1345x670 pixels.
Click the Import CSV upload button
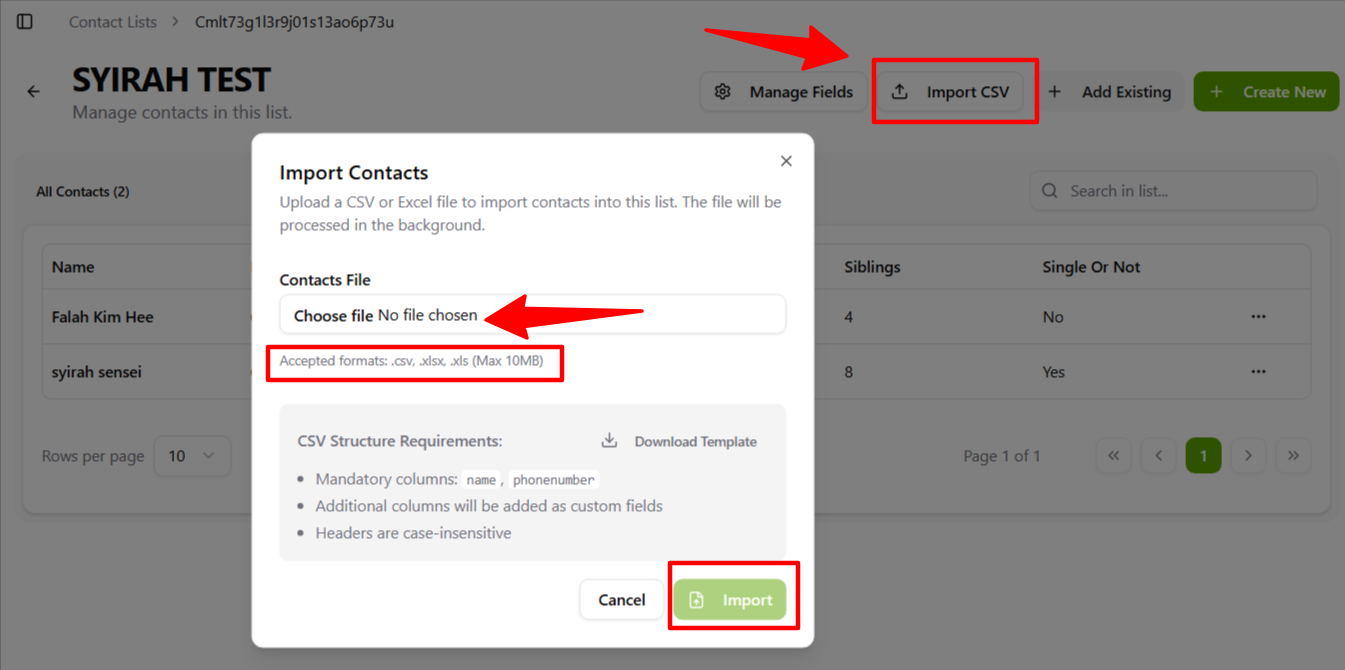951,92
